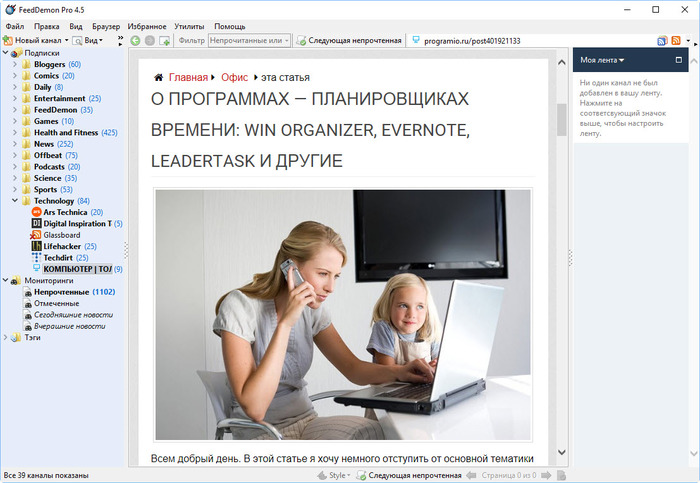Click the home icon in breadcrumb

click(158, 77)
